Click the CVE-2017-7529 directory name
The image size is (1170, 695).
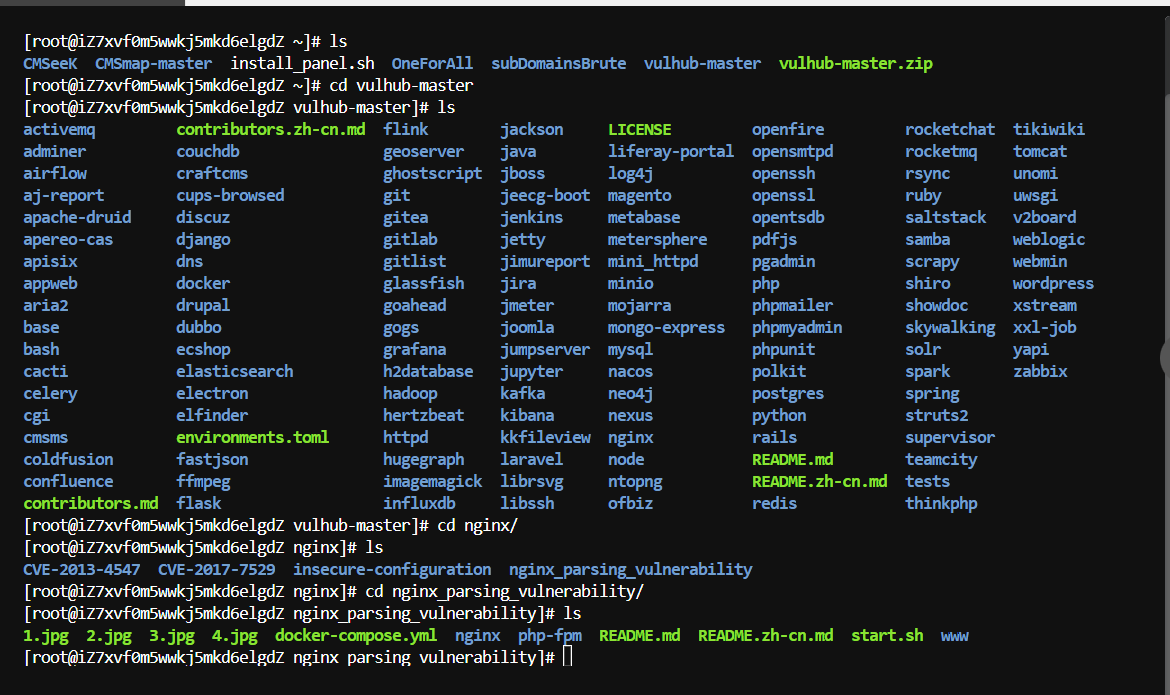(x=216, y=570)
